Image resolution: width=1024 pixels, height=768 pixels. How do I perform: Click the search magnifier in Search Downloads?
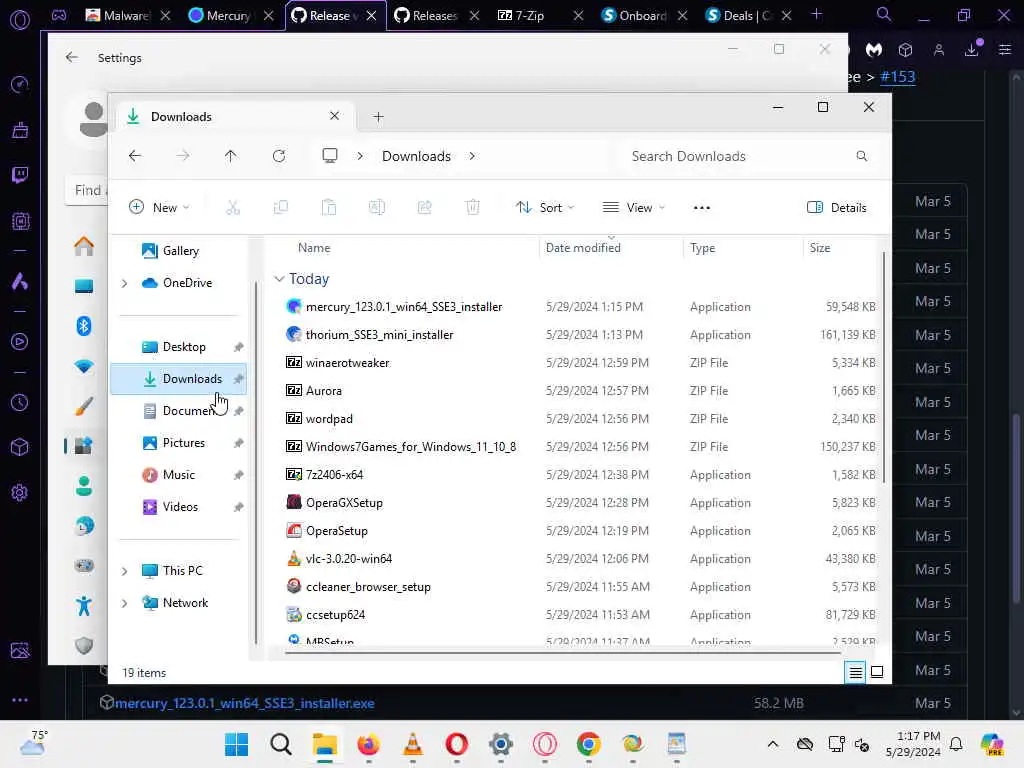pos(862,156)
